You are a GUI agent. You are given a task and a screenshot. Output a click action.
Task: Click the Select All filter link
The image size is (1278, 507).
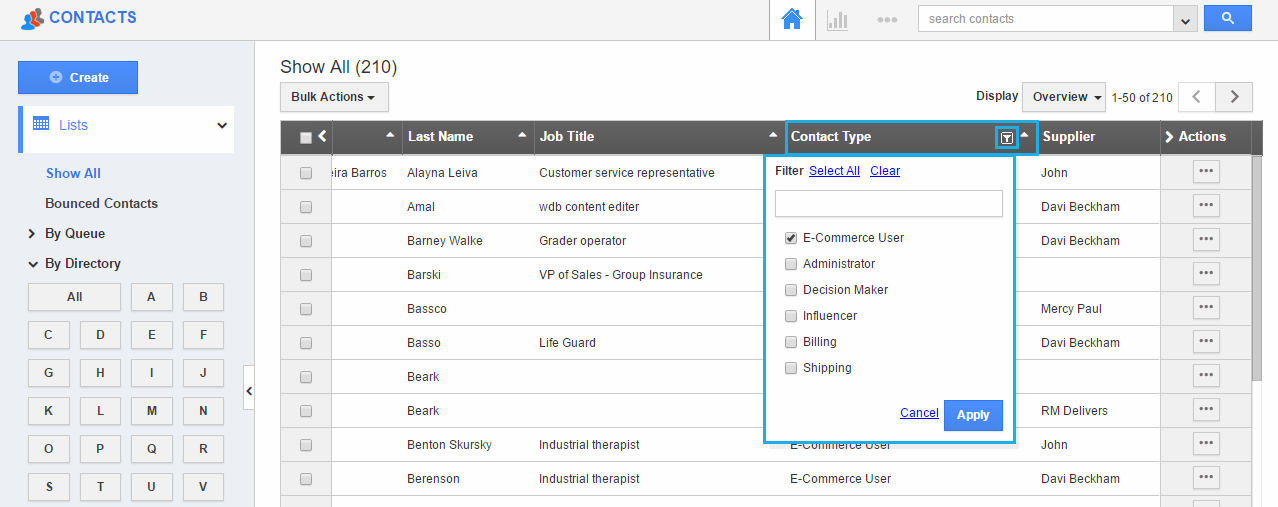click(x=834, y=171)
